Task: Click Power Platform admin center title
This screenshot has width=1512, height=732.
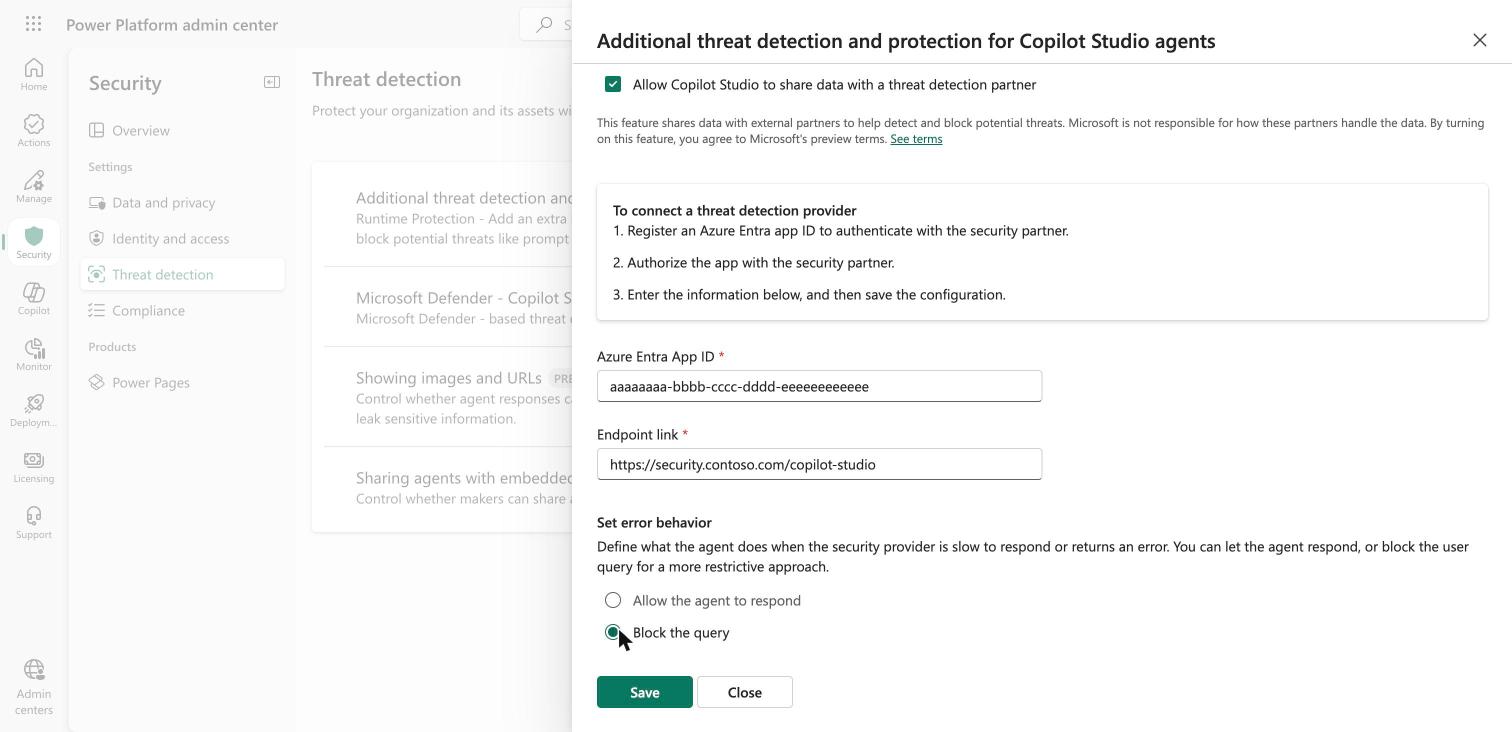Action: click(172, 24)
